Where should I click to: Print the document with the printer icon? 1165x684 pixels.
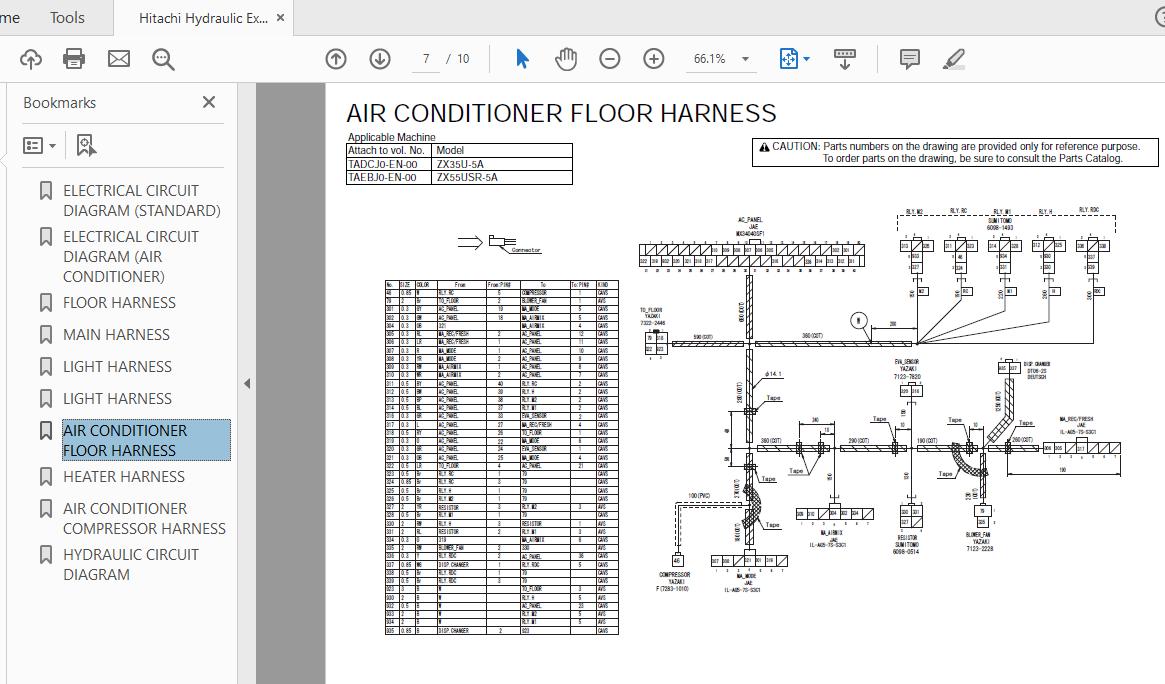coord(74,59)
